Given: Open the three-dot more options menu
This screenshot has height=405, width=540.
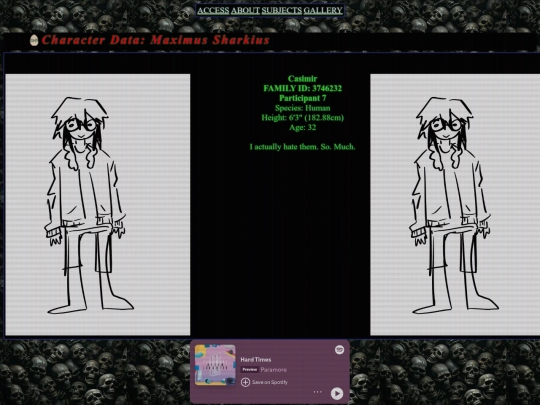Looking at the screenshot, I should 318,392.
